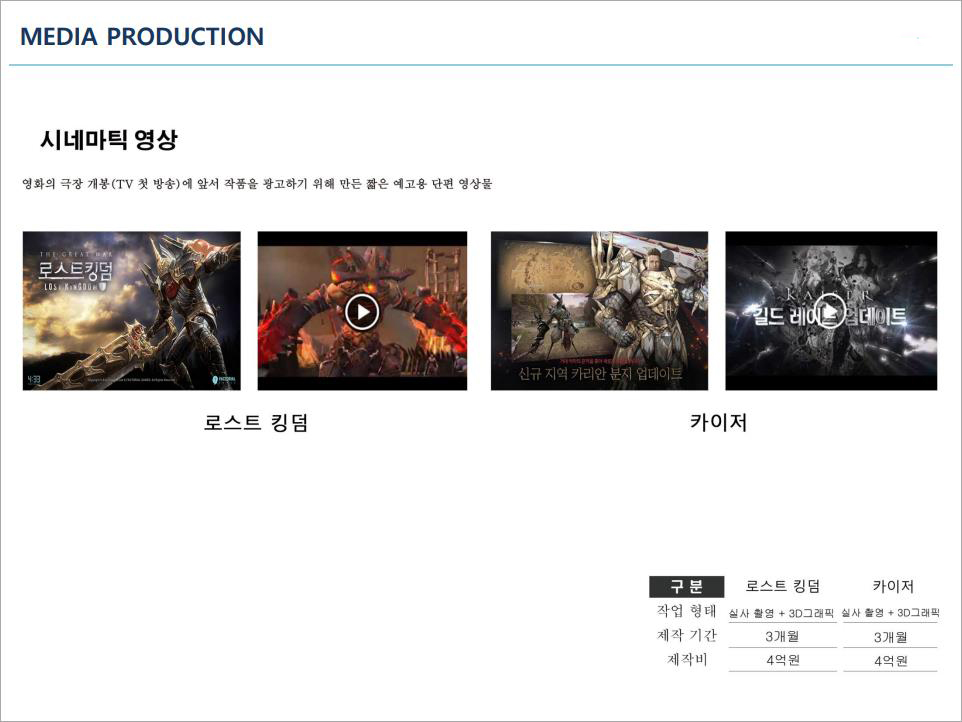
Task: Select the 시네마틱 영상 heading
Action: (109, 140)
